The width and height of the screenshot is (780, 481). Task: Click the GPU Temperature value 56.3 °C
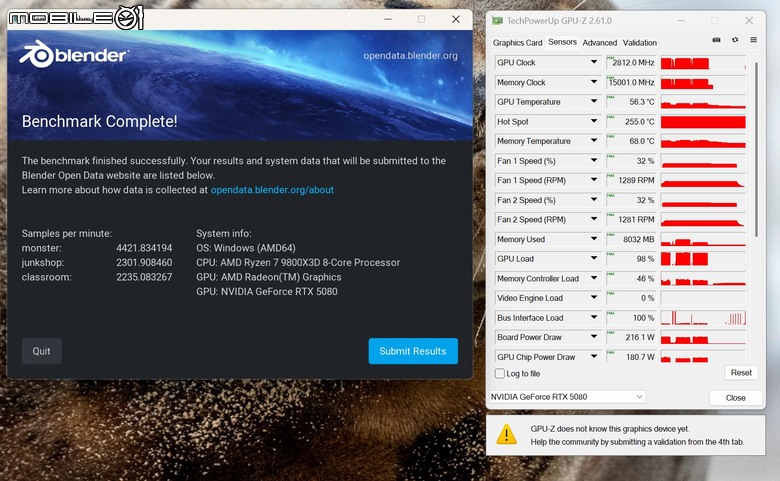pos(642,101)
